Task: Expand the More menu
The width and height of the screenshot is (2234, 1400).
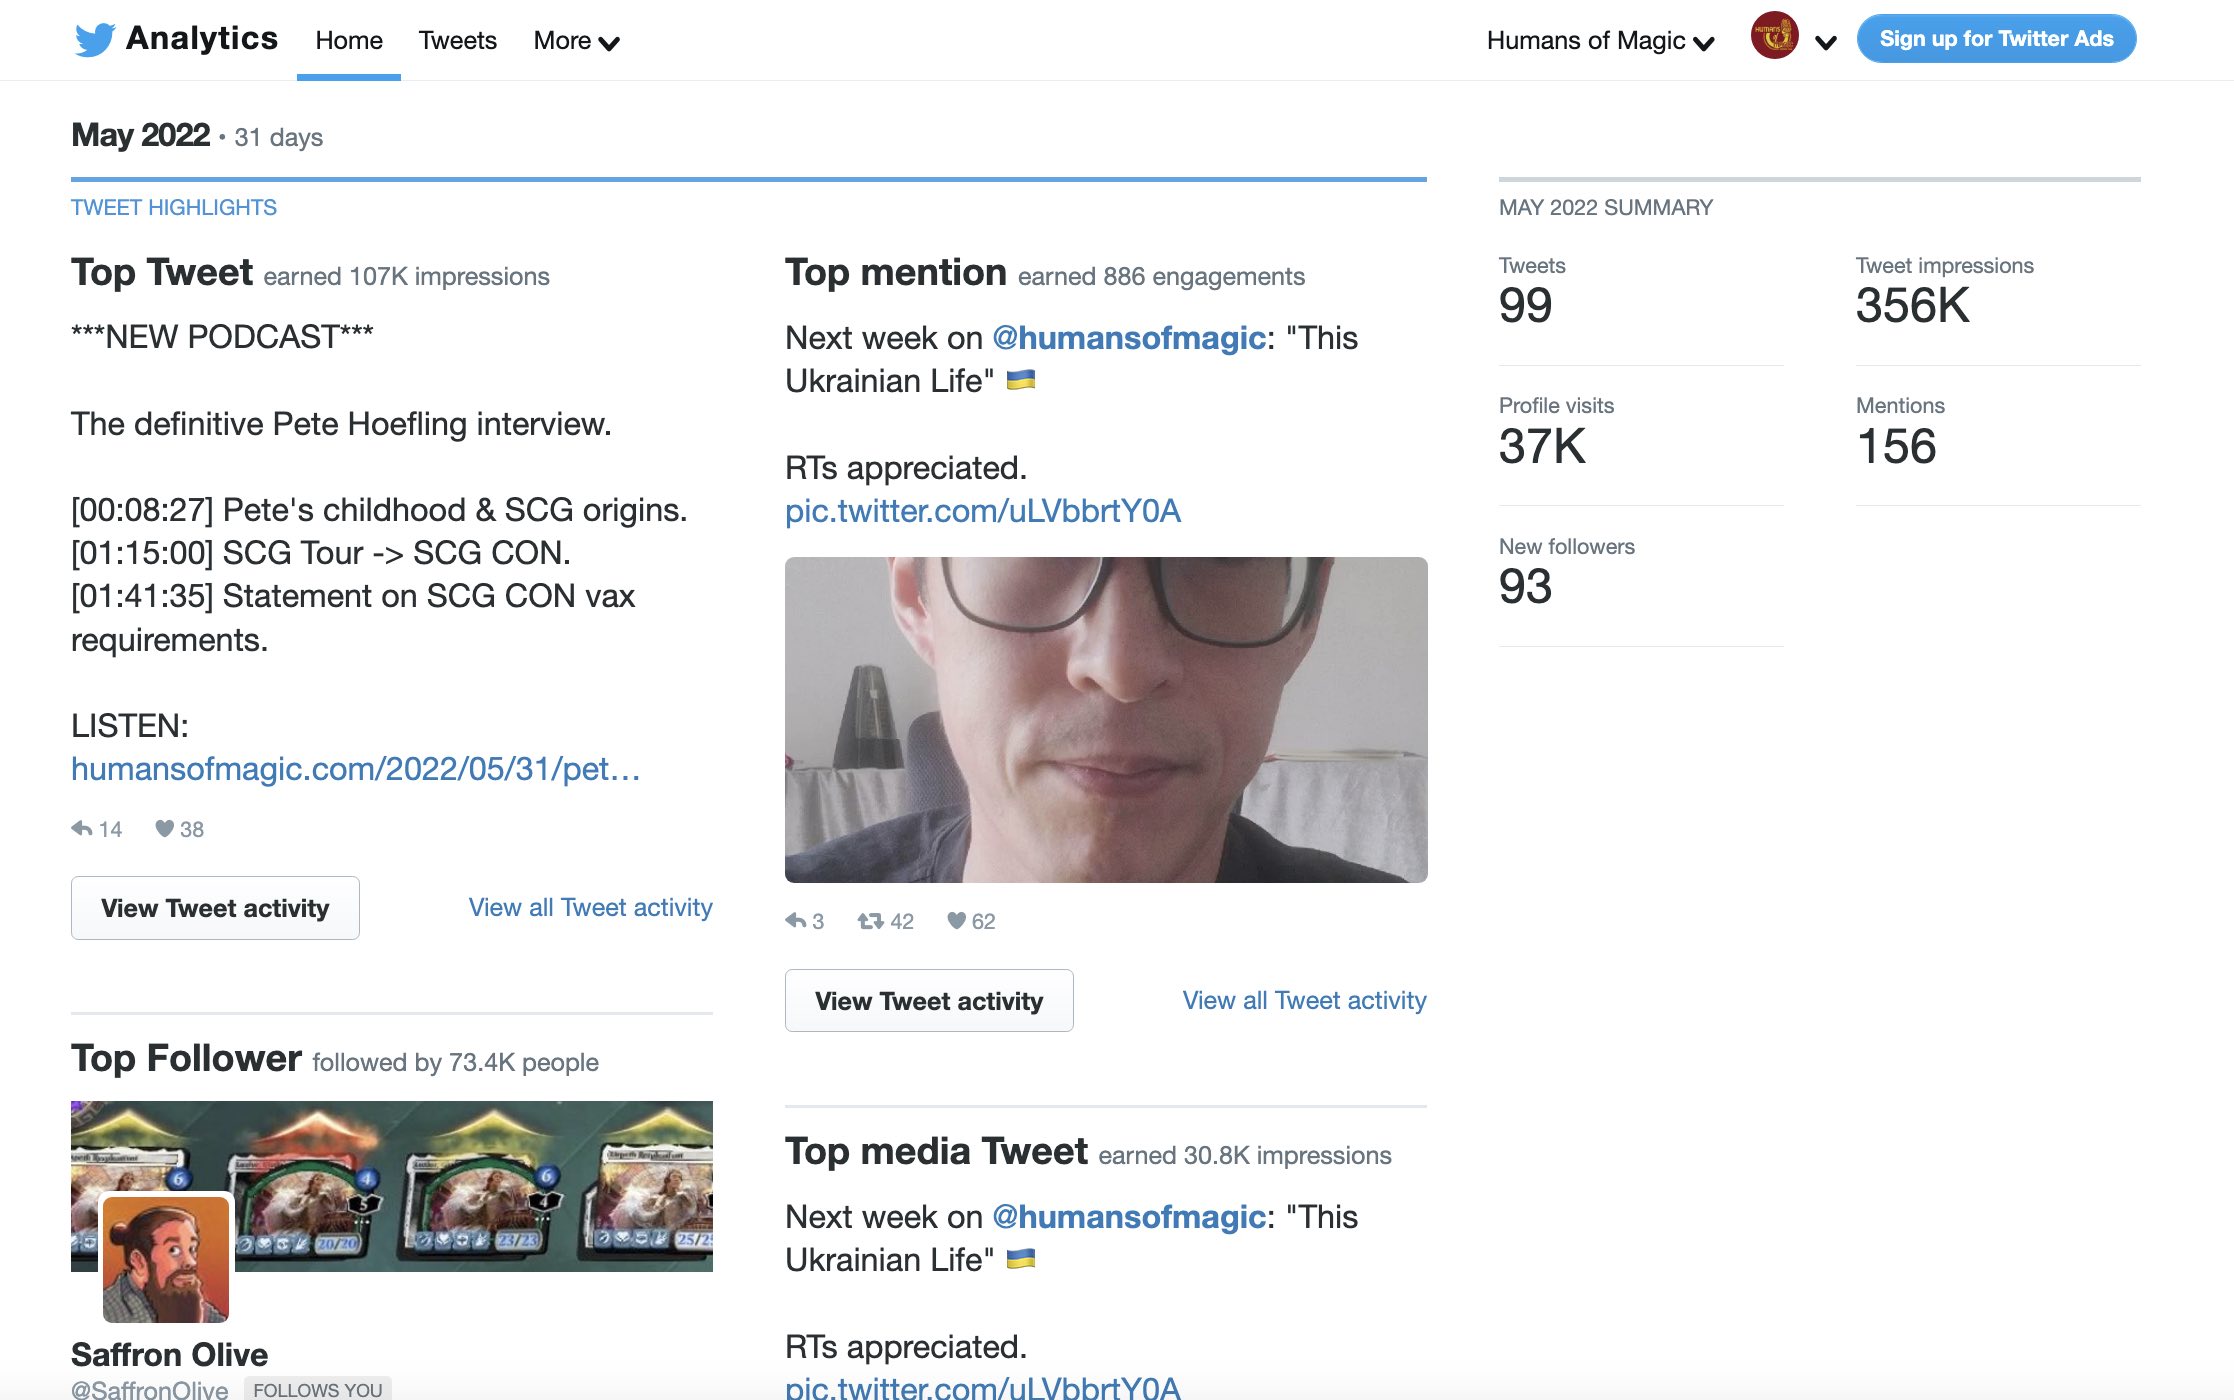Action: pos(576,41)
